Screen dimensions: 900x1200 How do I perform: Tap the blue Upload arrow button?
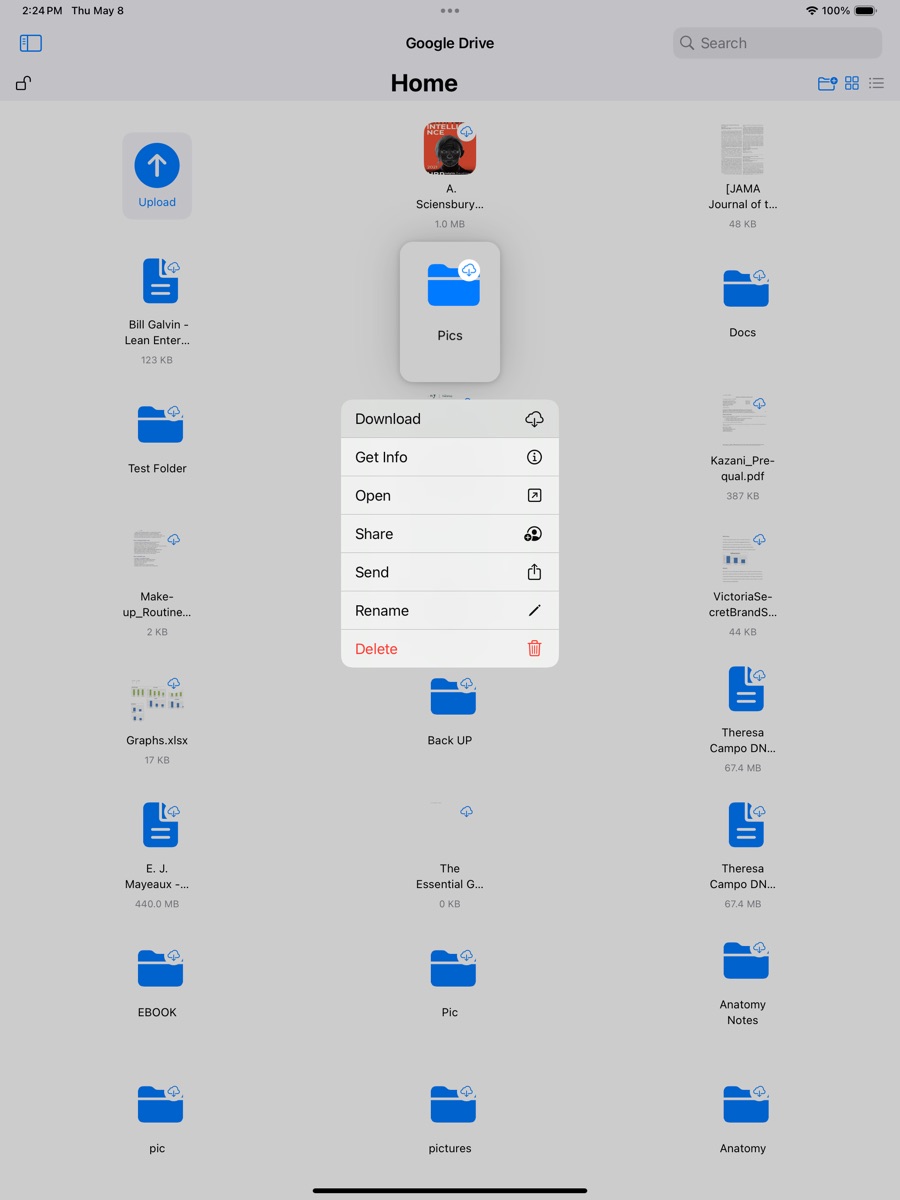157,166
